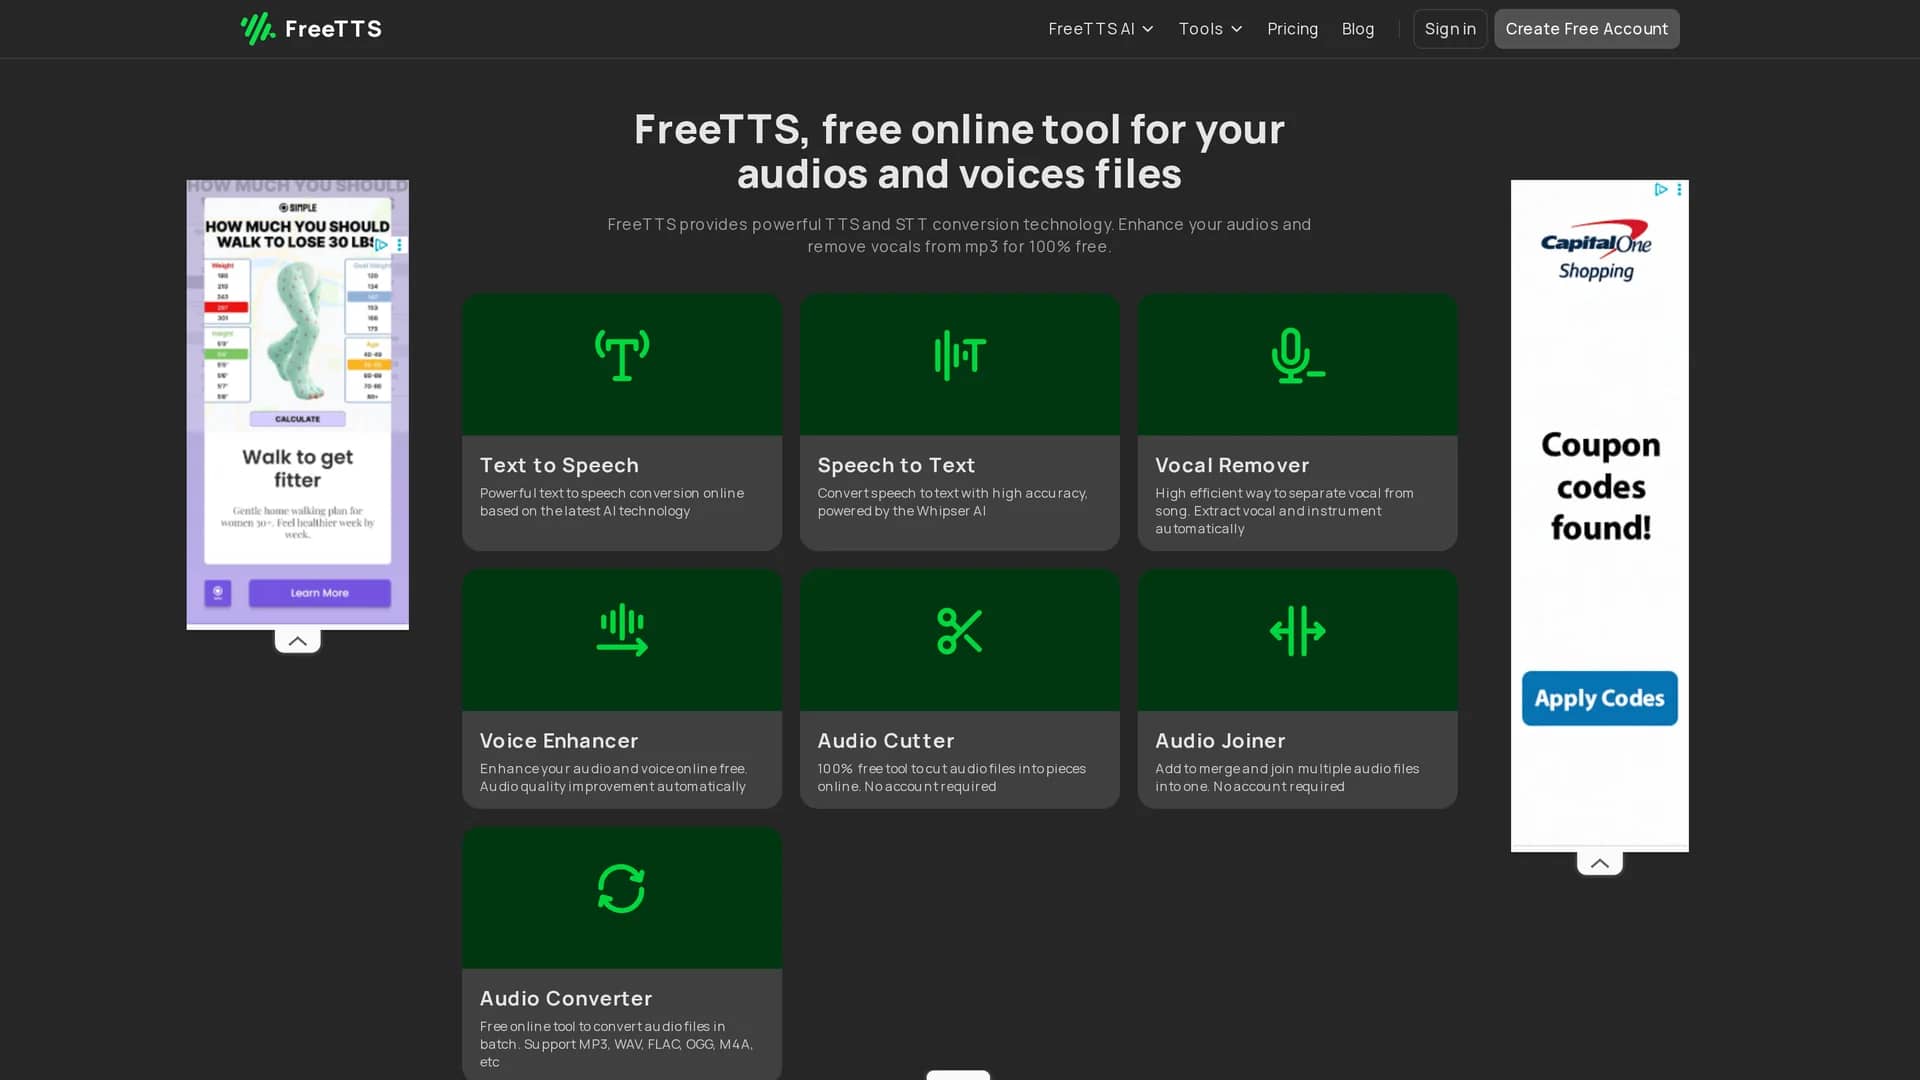Open the Voice Enhancer title link
This screenshot has width=1920, height=1080.
coord(559,741)
